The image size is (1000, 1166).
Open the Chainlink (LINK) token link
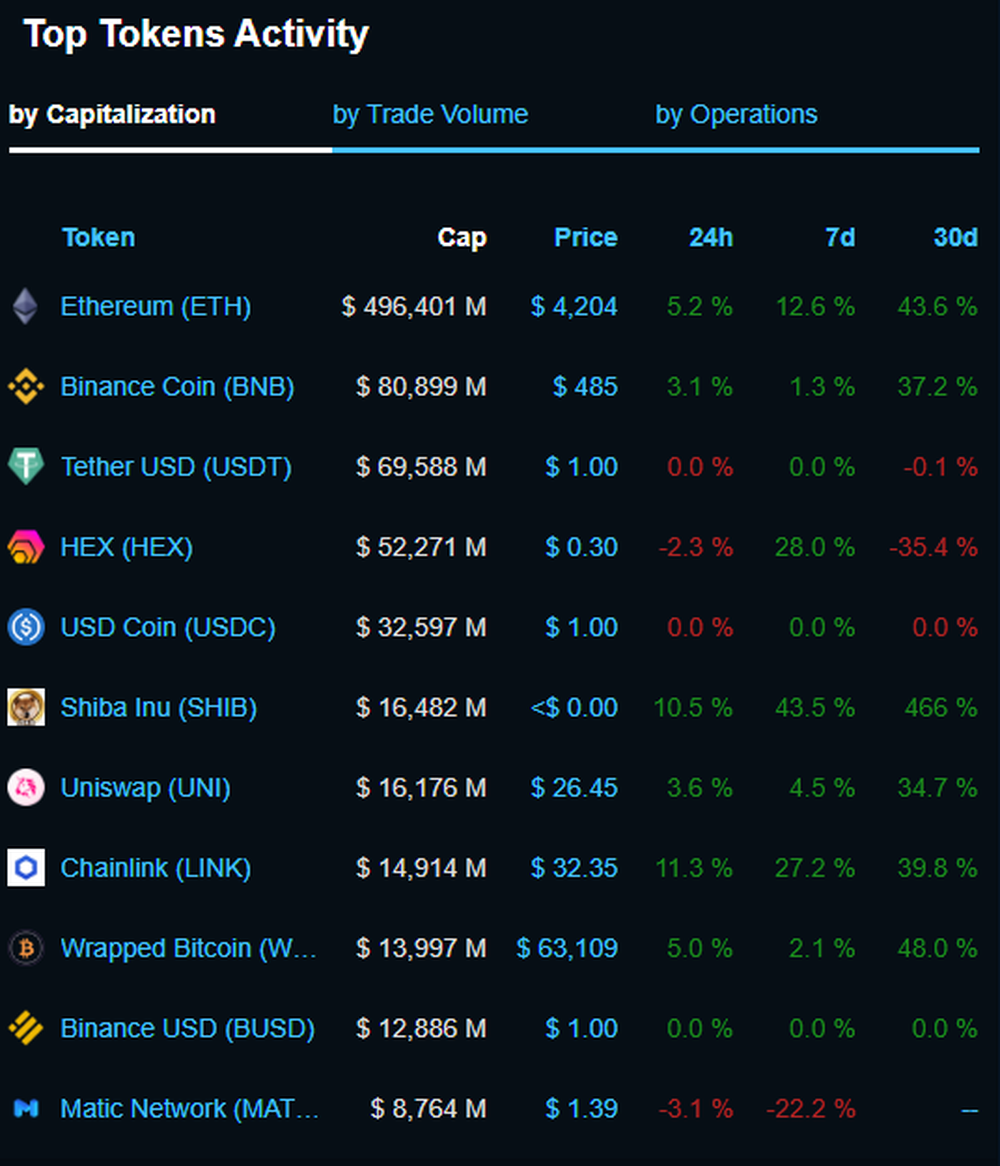coord(155,869)
